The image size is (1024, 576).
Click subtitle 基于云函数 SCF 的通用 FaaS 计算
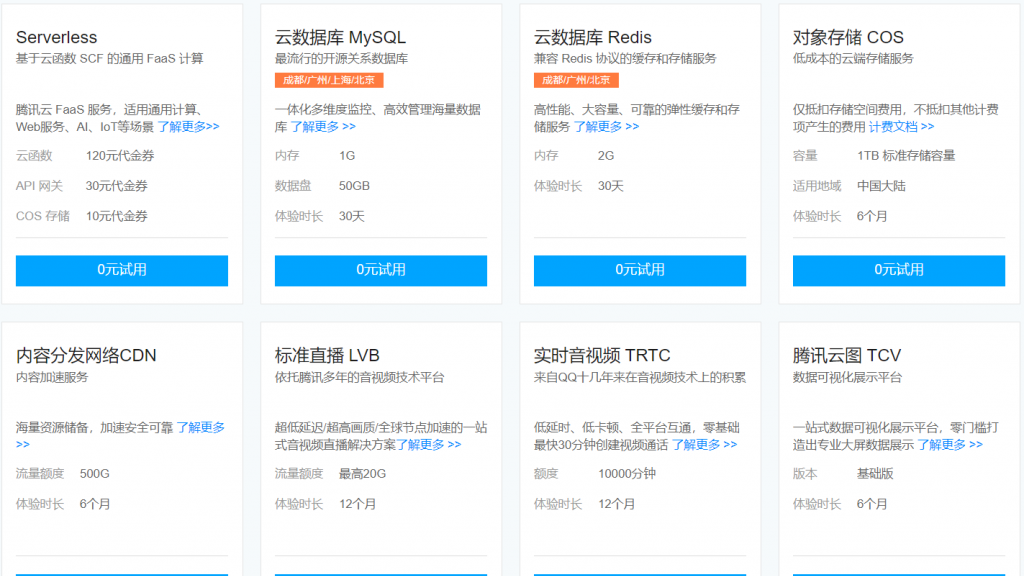(x=110, y=59)
